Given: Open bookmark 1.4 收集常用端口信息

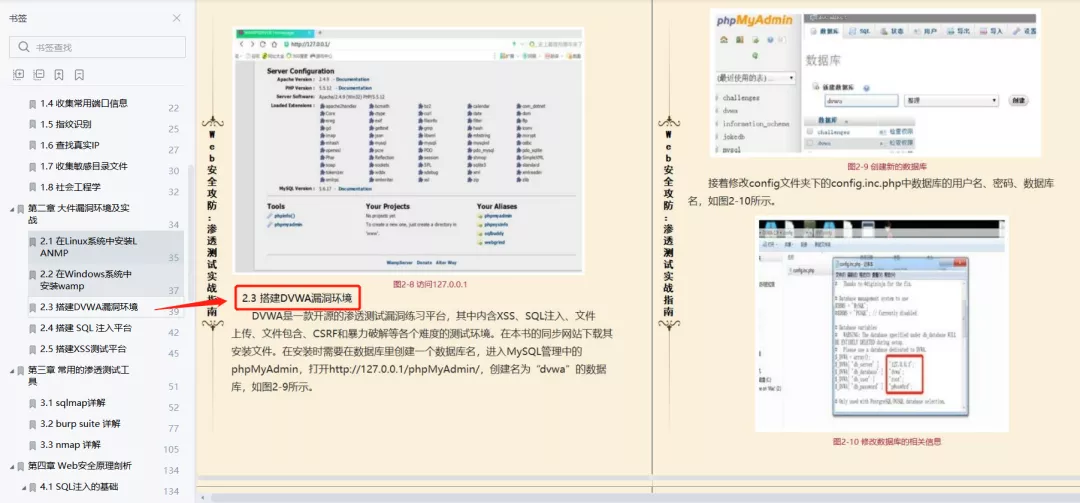Looking at the screenshot, I should 83,103.
